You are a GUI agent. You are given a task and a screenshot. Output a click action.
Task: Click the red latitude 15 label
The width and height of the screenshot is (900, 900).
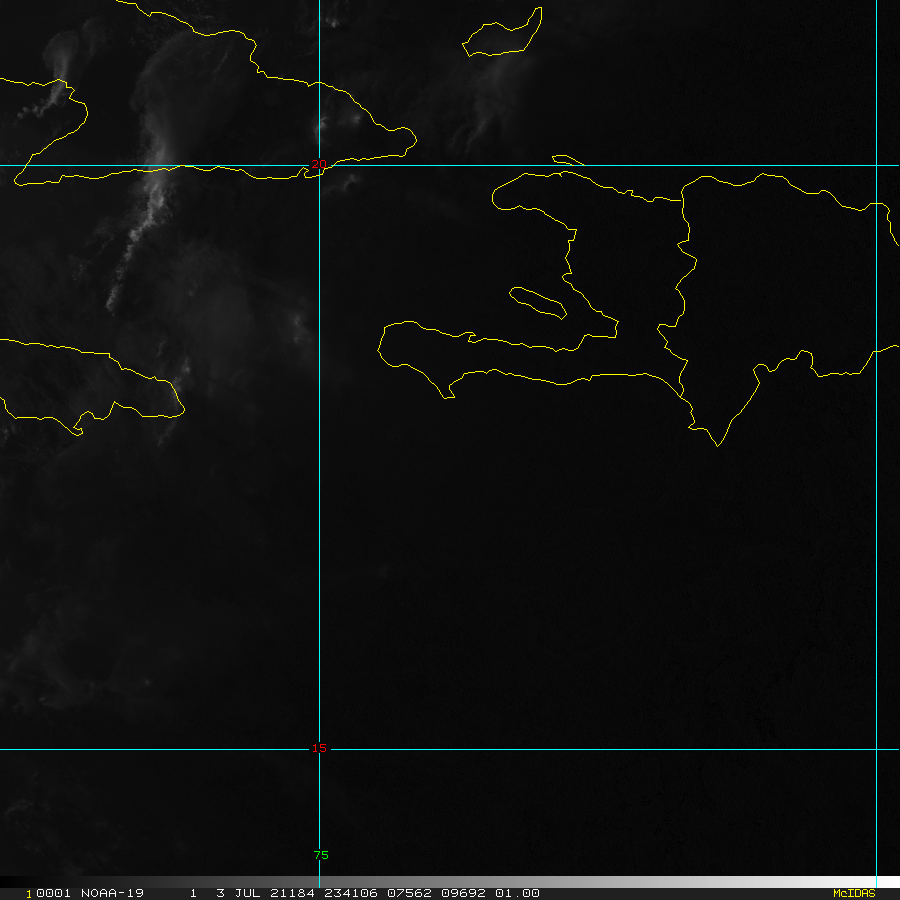pyautogui.click(x=319, y=748)
